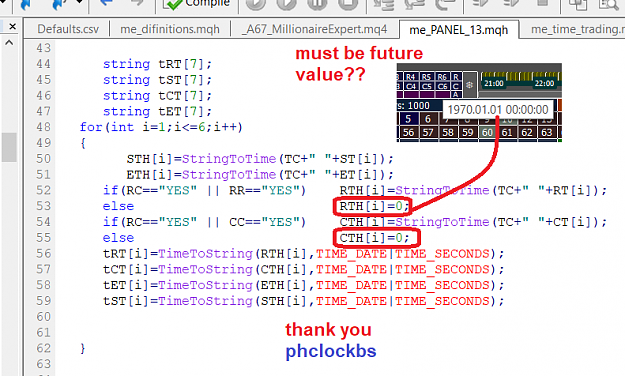
Task: Click the 'else' keyword on line 55
Action: [118, 238]
